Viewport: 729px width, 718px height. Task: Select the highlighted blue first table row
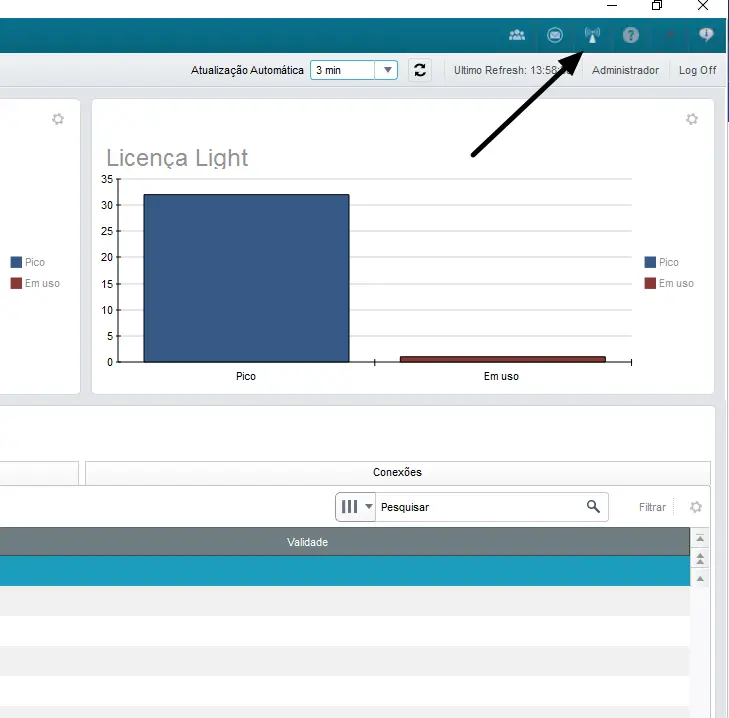[x=340, y=570]
